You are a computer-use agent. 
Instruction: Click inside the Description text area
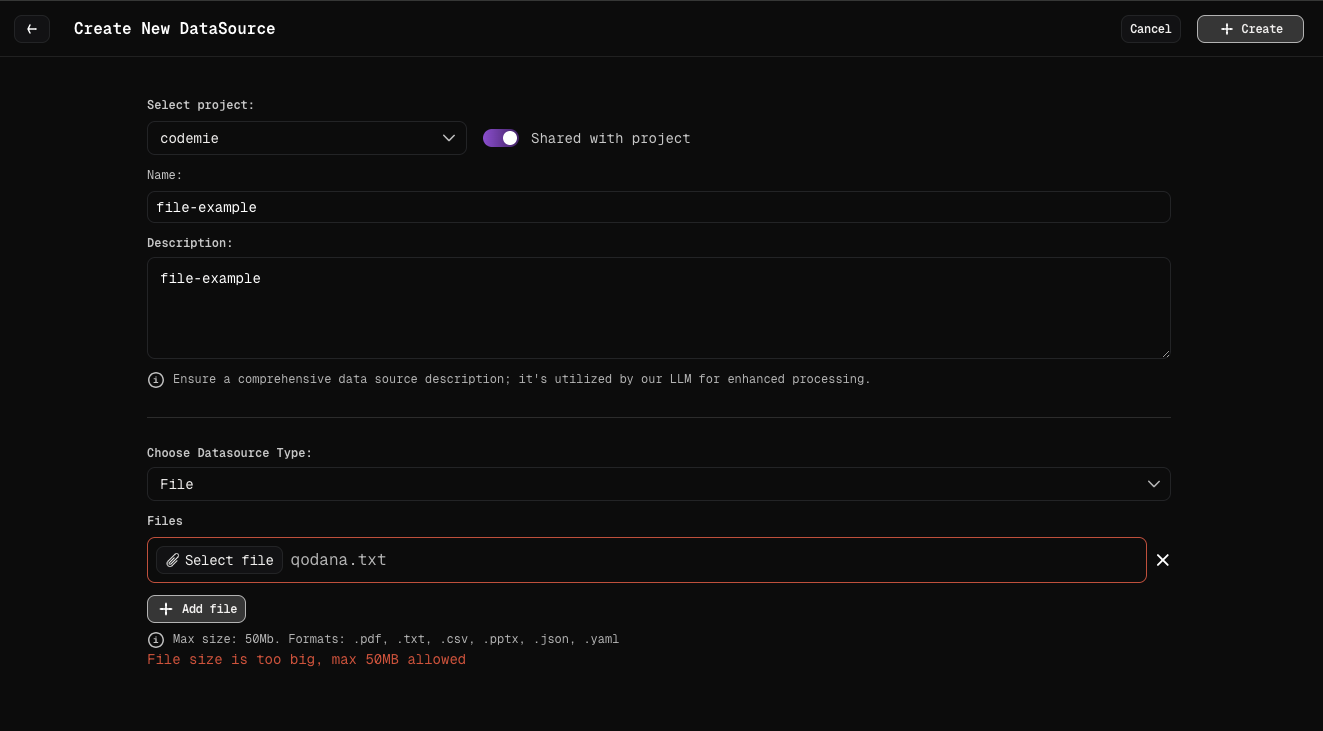coord(658,308)
